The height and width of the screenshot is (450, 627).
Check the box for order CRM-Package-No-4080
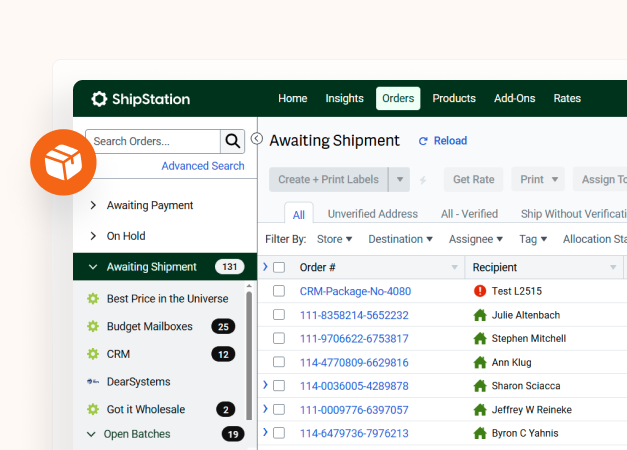279,291
